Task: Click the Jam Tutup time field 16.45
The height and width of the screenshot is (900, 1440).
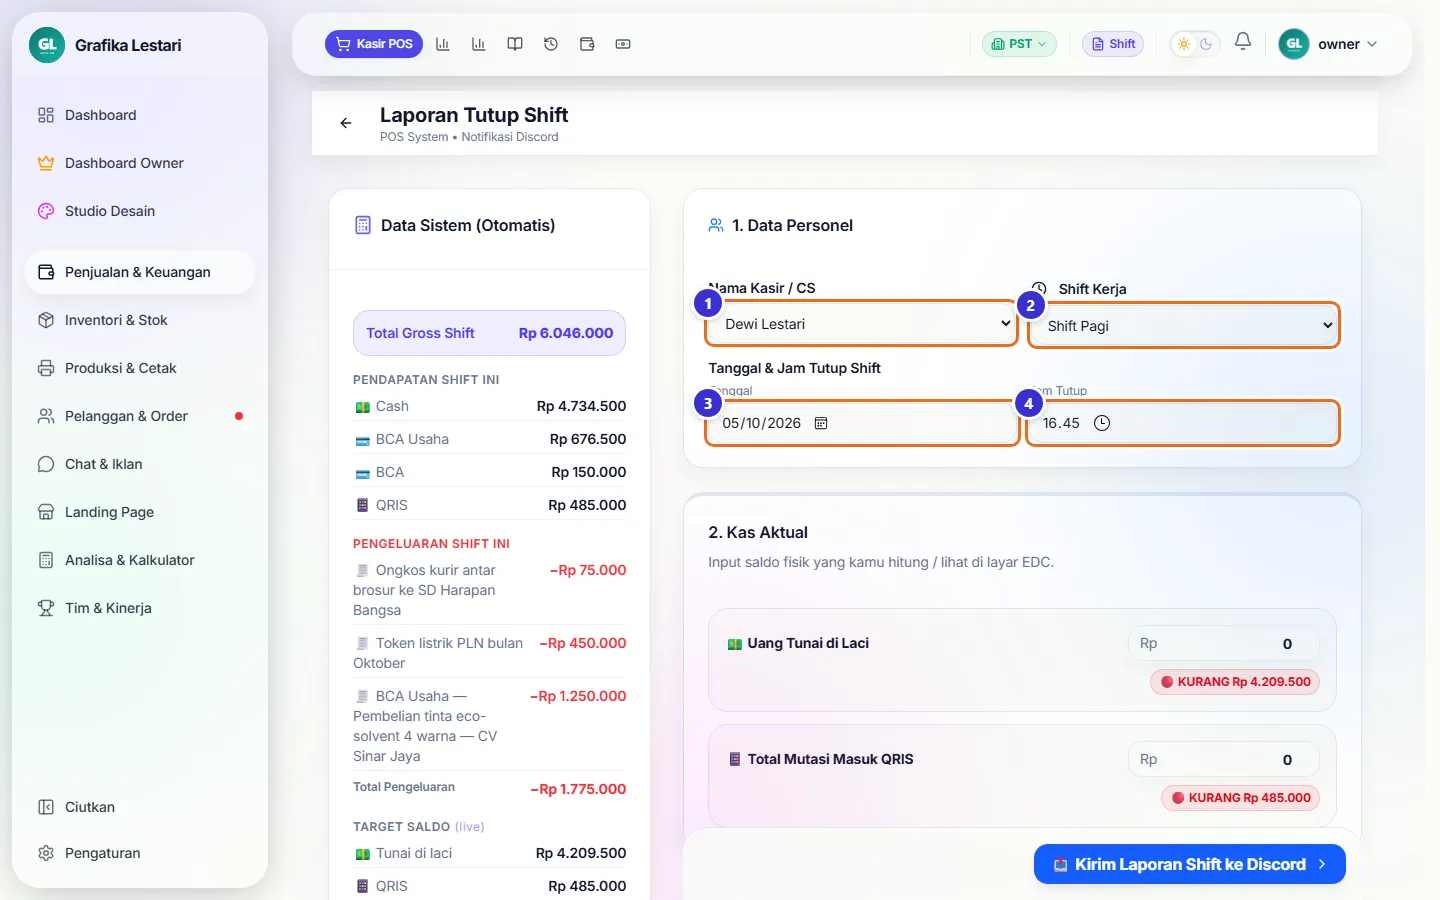Action: 1184,423
